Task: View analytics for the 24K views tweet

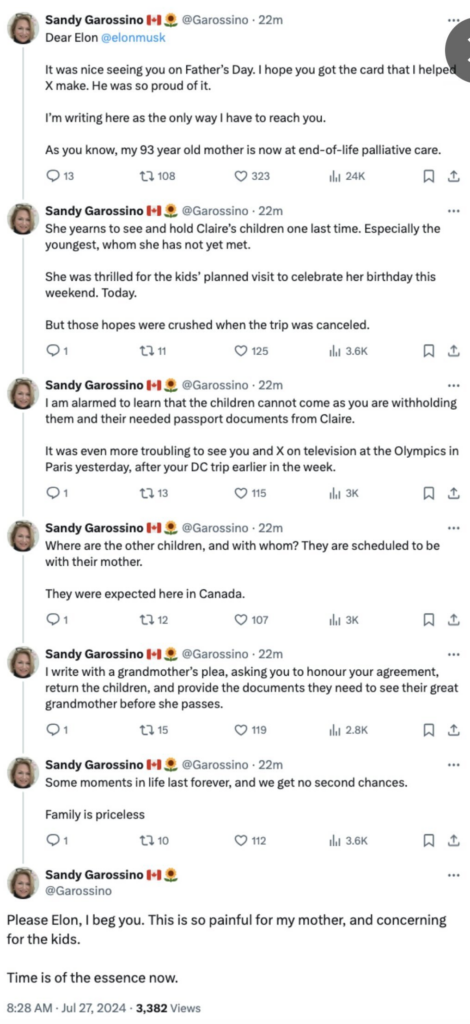Action: coord(347,176)
